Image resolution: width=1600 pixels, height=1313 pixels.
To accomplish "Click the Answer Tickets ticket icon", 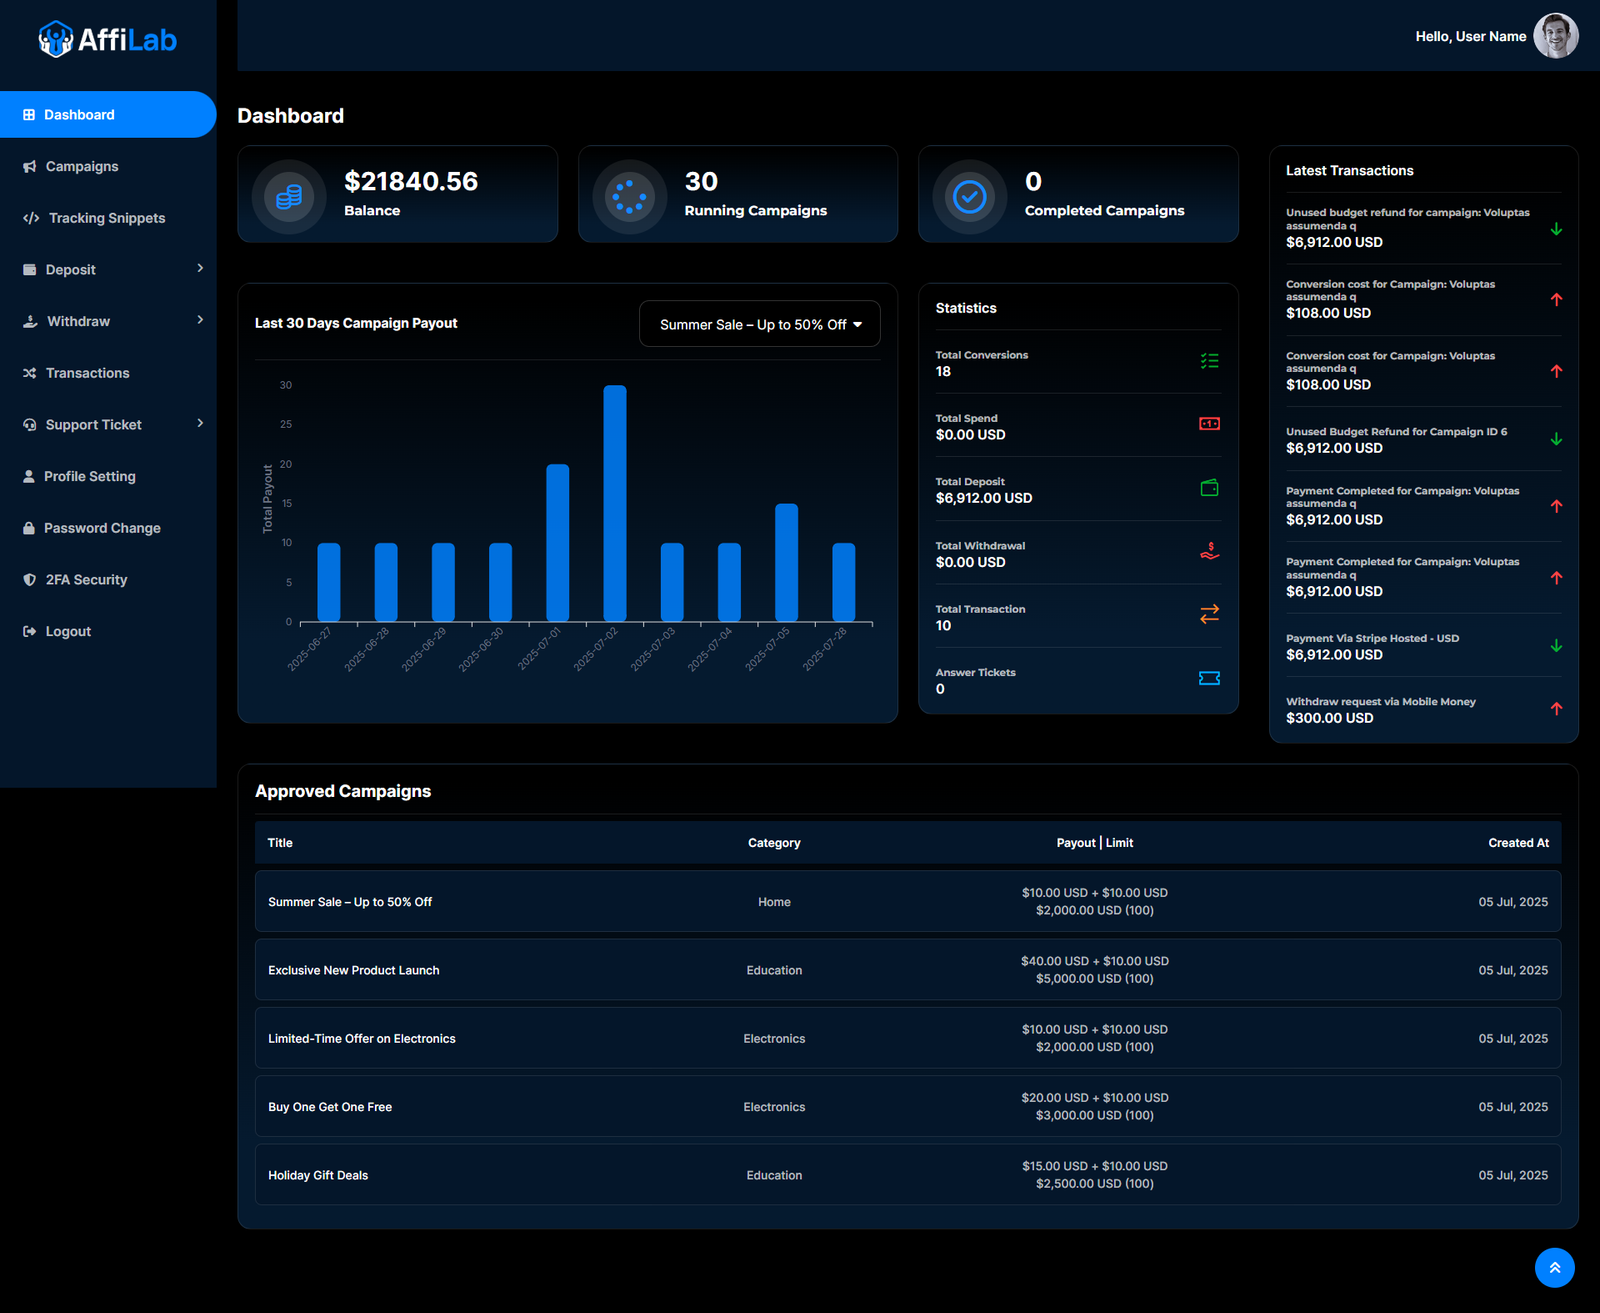I will (x=1209, y=678).
